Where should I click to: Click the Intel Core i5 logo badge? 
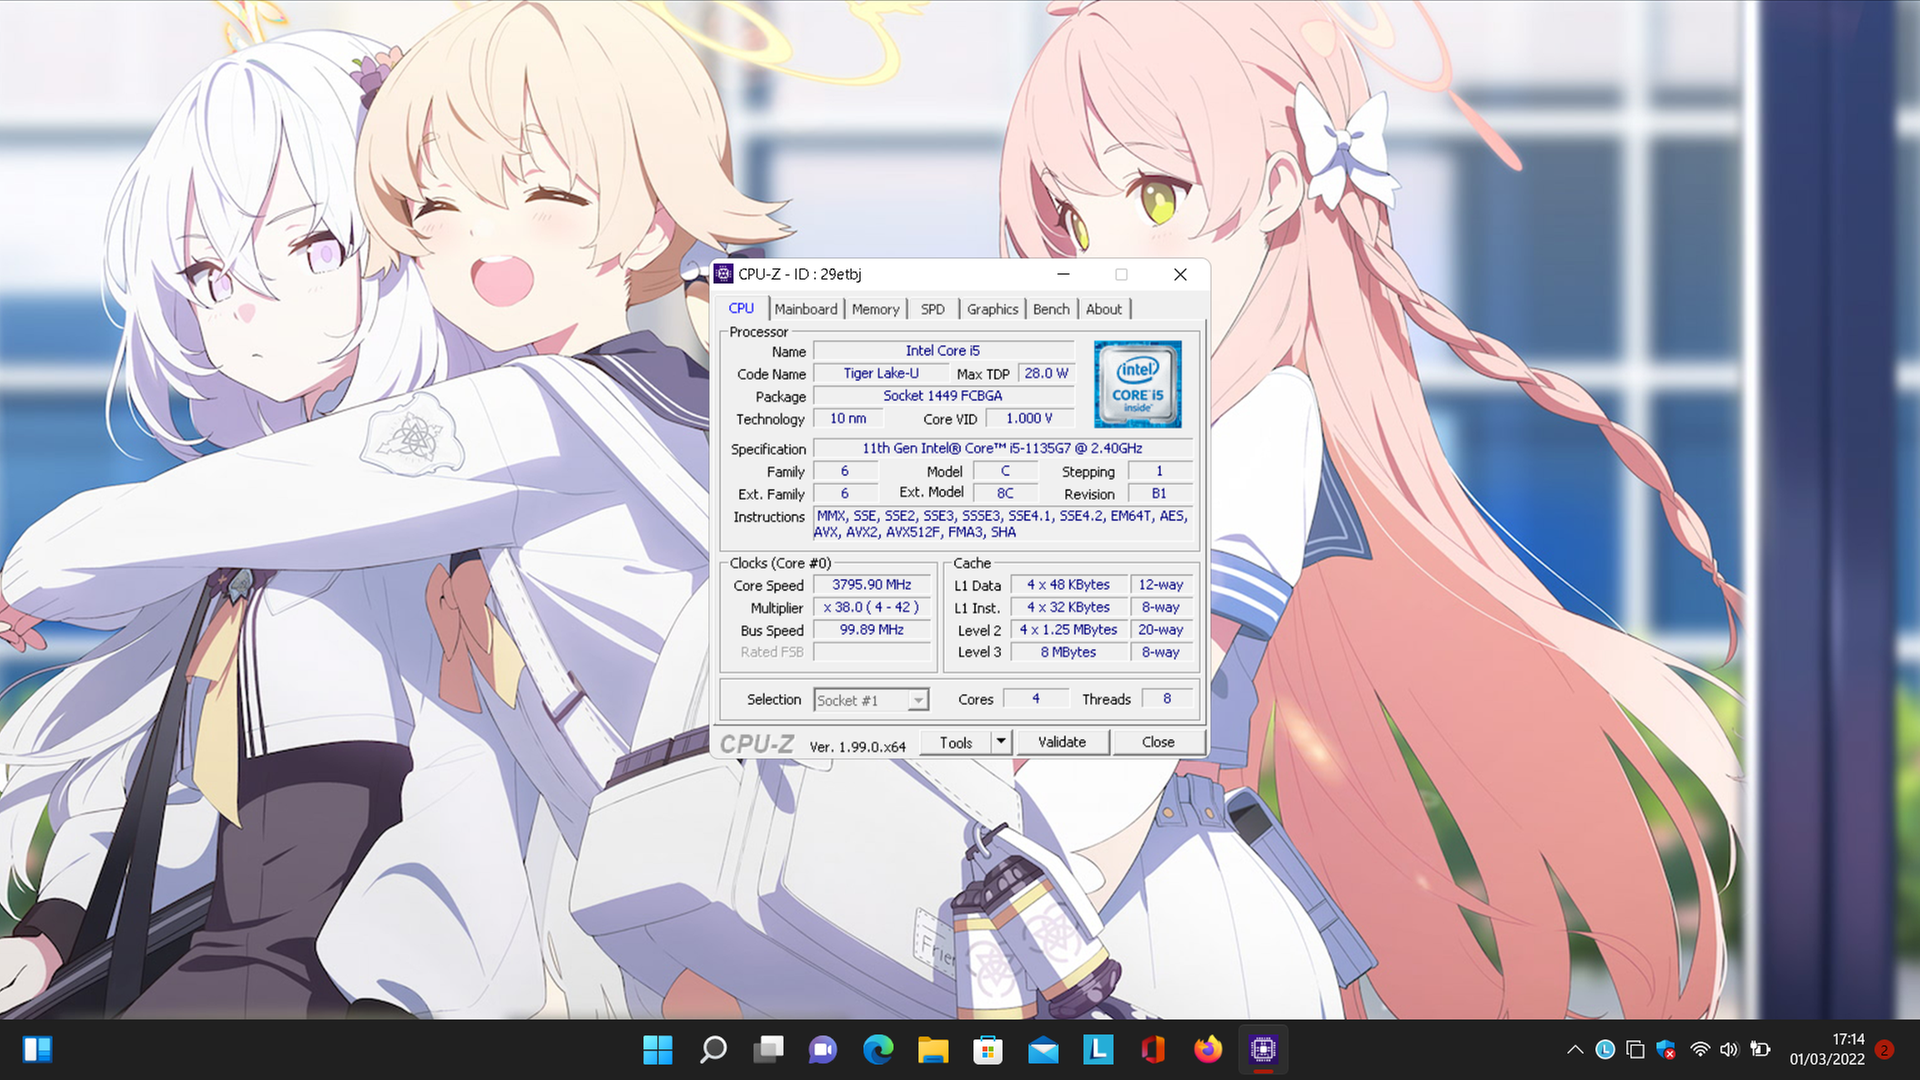pos(1138,384)
